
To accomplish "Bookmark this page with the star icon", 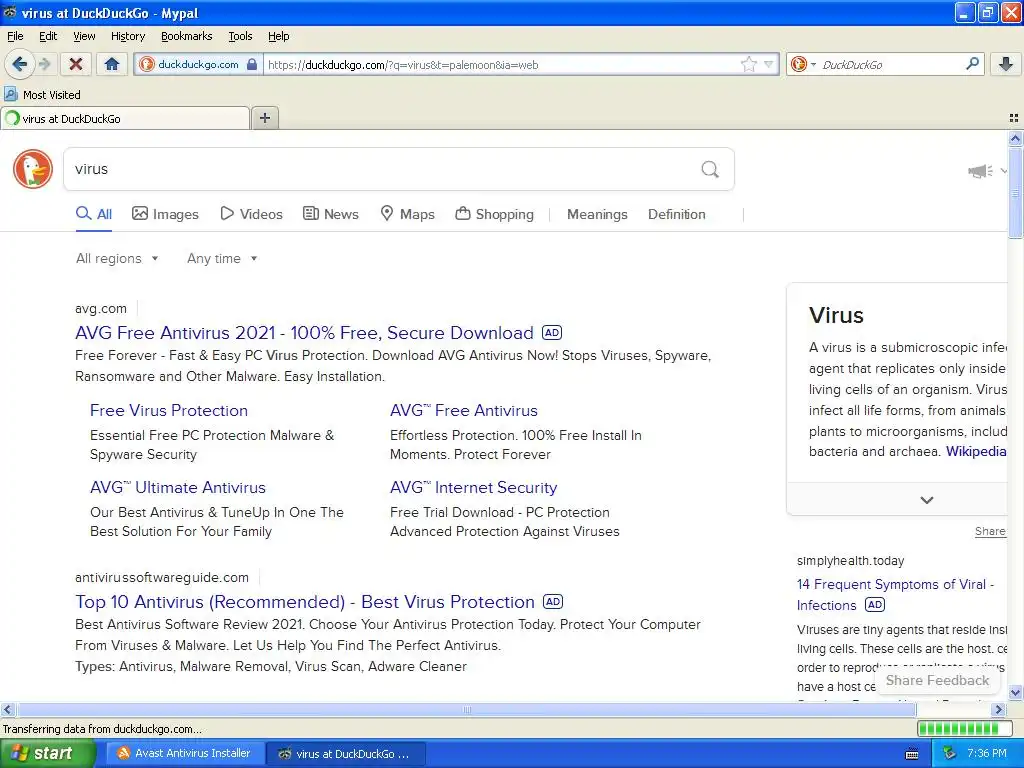I will (x=748, y=64).
